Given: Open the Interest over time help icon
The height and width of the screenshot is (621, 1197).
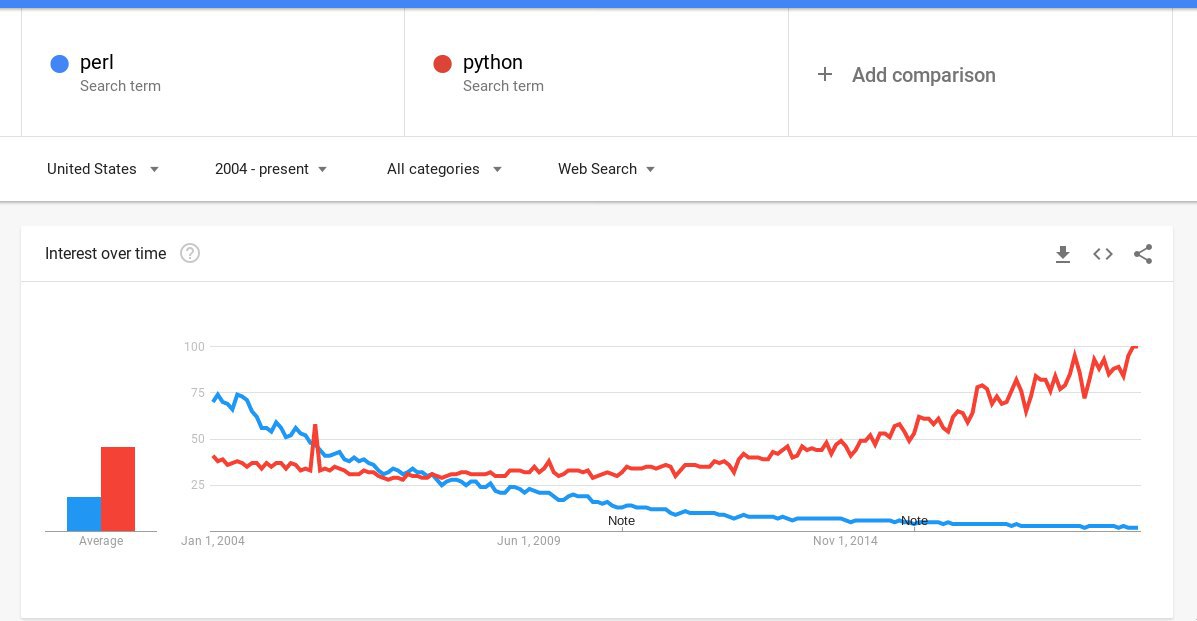Looking at the screenshot, I should pos(190,253).
